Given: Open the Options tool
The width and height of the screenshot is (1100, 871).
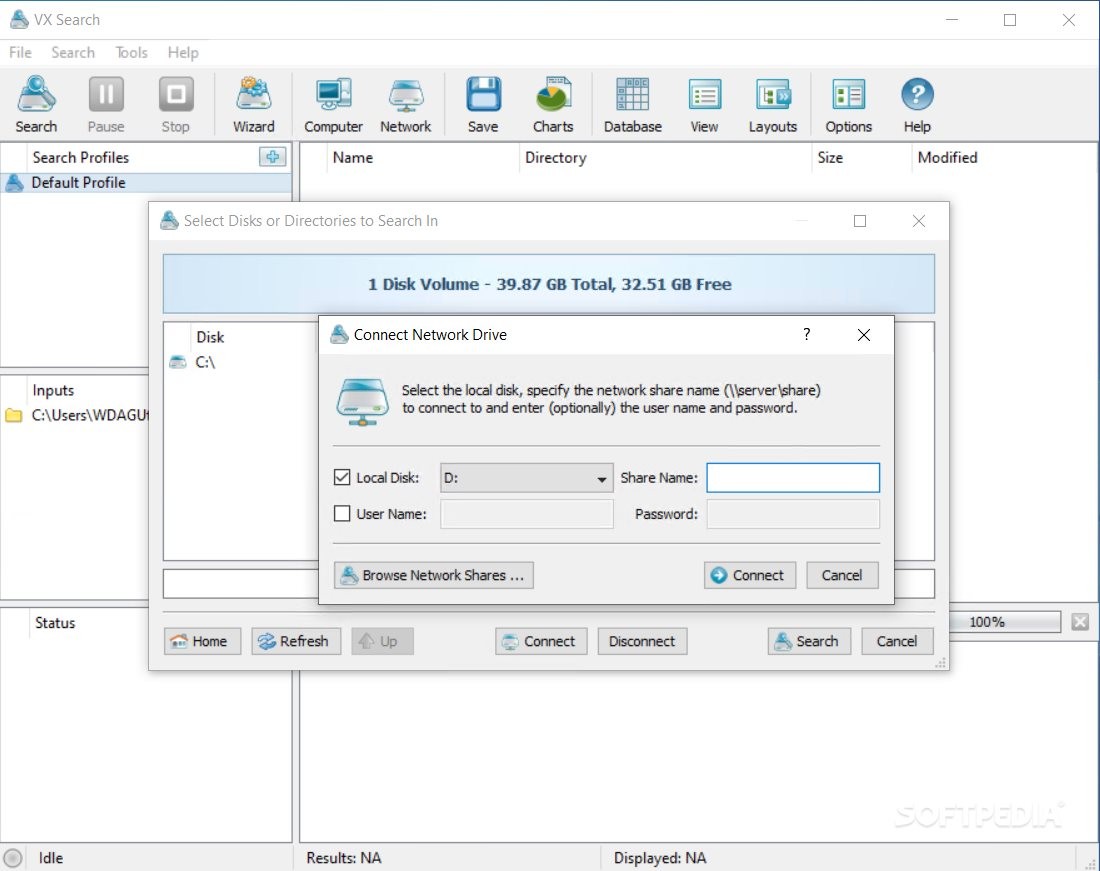Looking at the screenshot, I should (x=848, y=105).
